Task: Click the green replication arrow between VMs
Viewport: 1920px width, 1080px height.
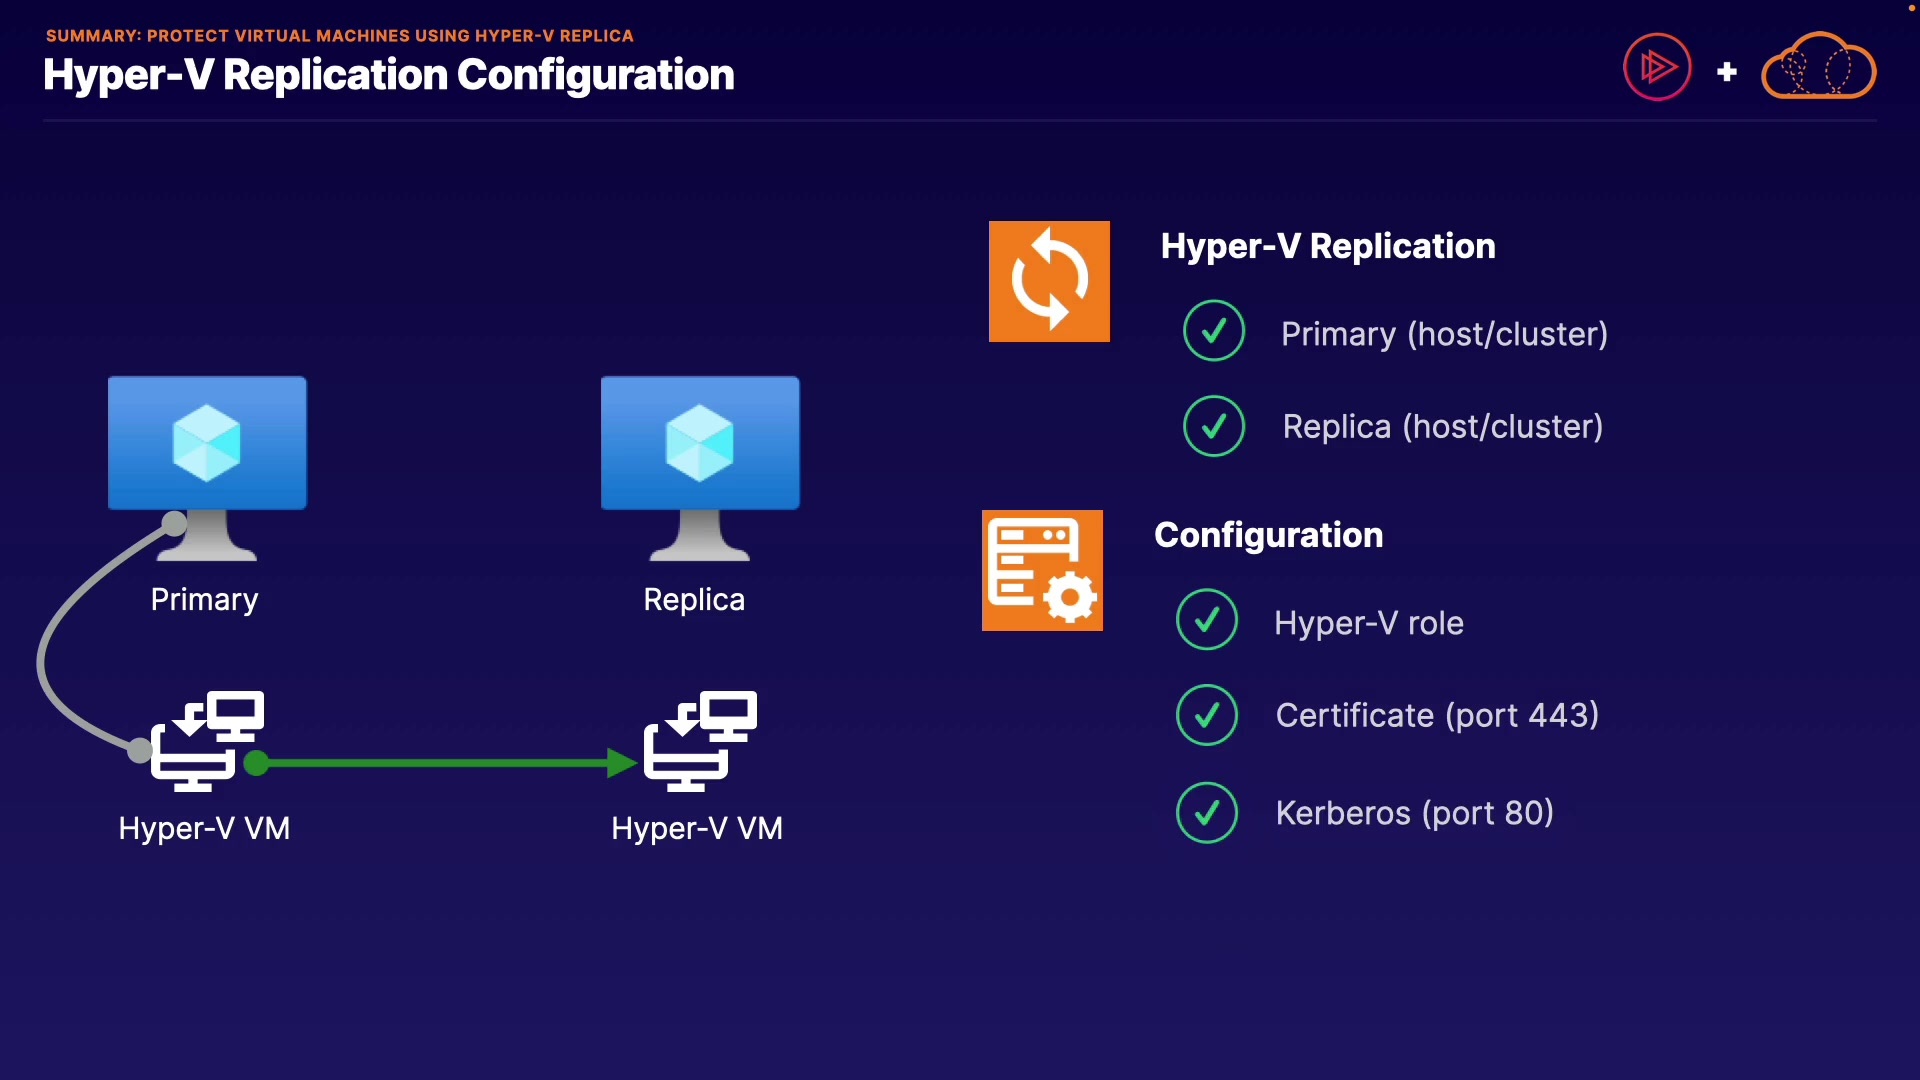Action: 440,763
